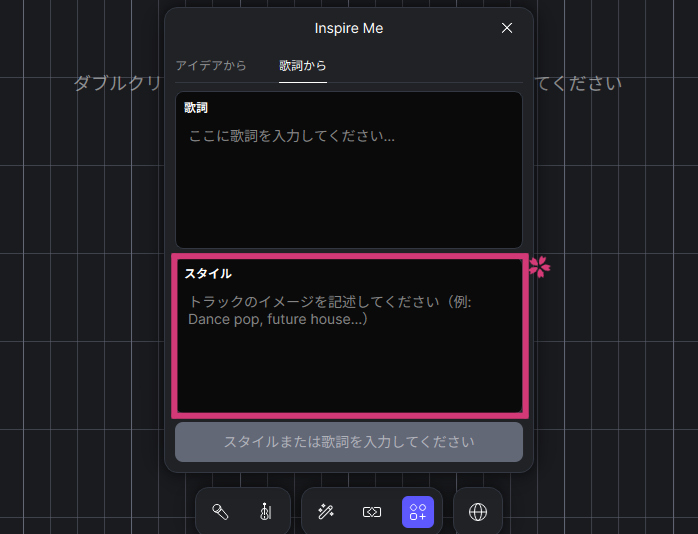The height and width of the screenshot is (534, 698).
Task: Click the Inspire Me dialog title
Action: [x=349, y=28]
